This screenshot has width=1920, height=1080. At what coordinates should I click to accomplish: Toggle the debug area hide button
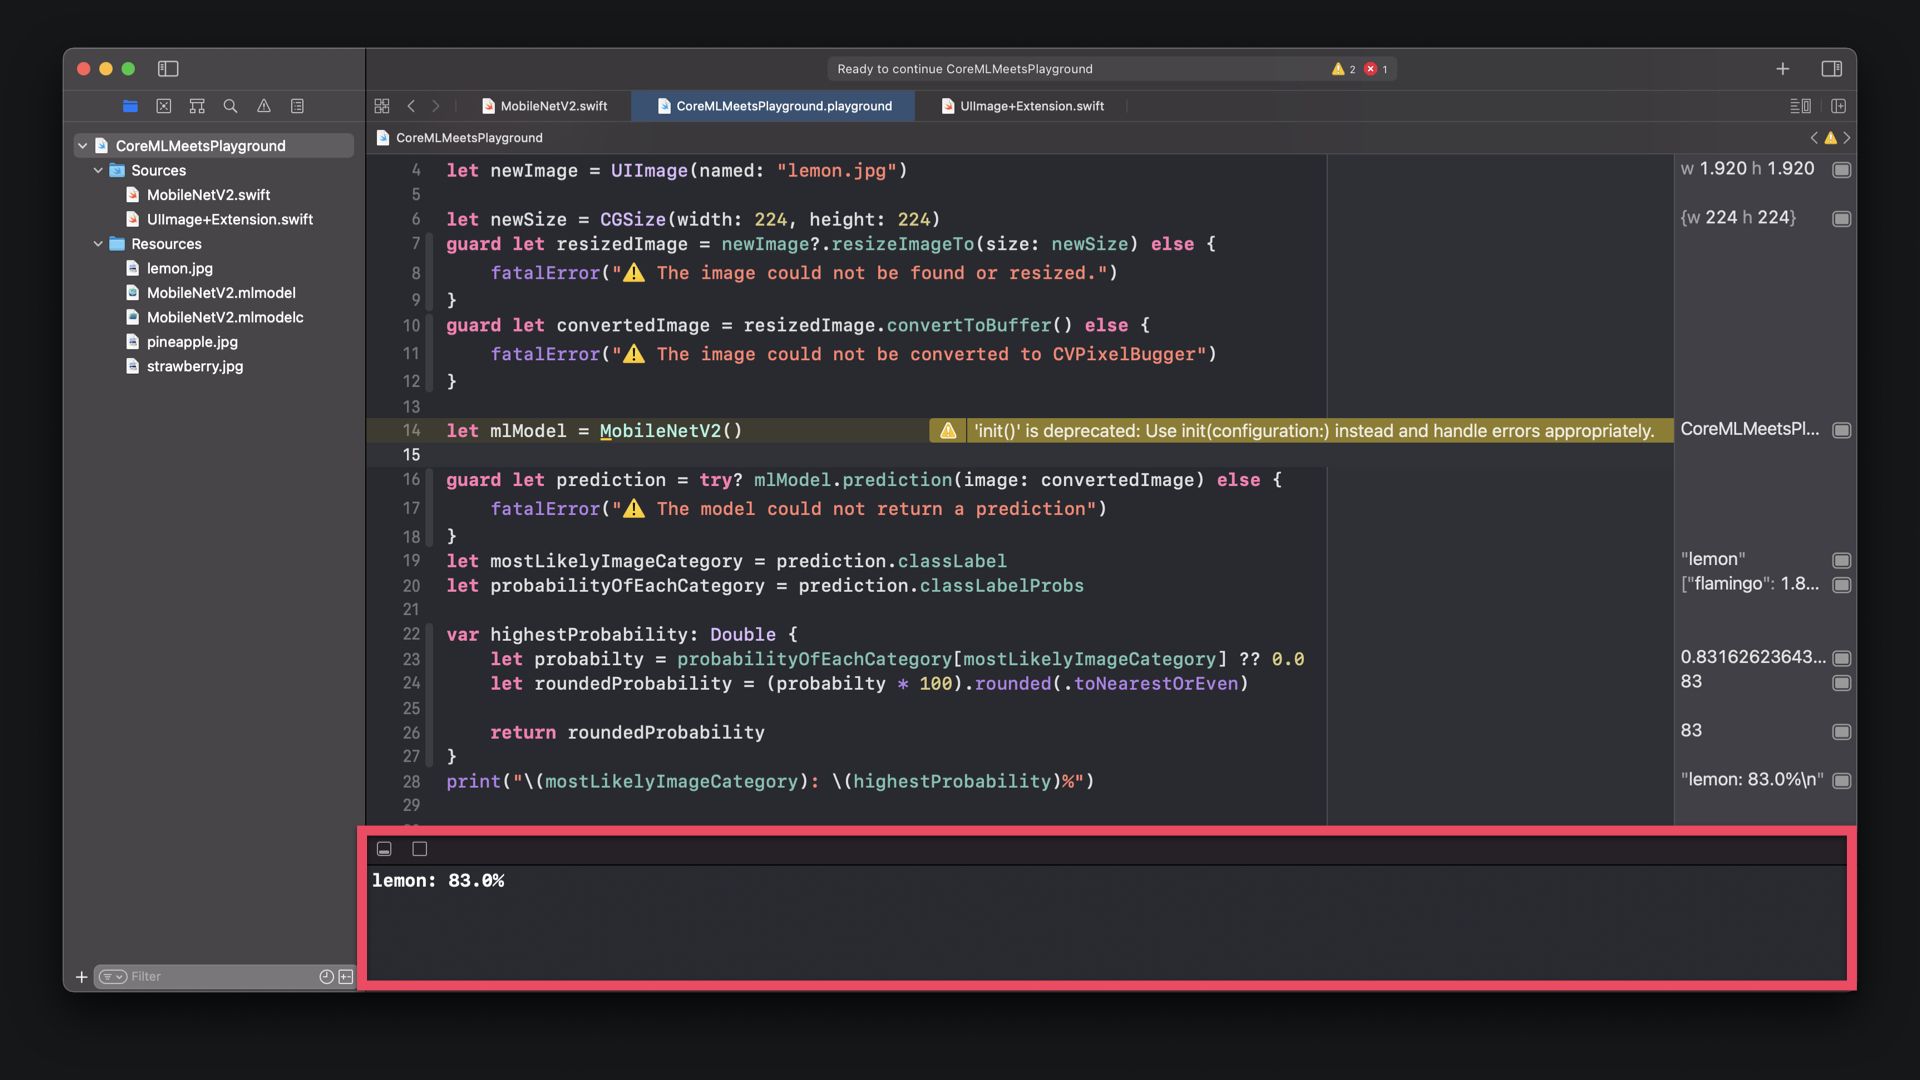tap(384, 849)
